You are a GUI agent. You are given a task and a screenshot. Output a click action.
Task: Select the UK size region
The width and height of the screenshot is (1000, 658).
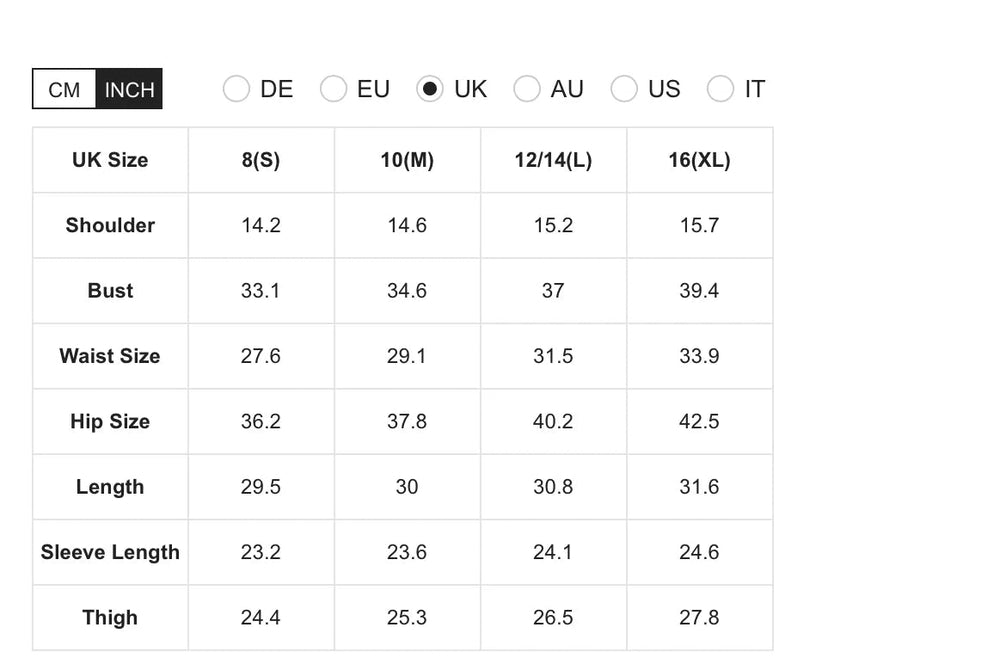(x=430, y=89)
